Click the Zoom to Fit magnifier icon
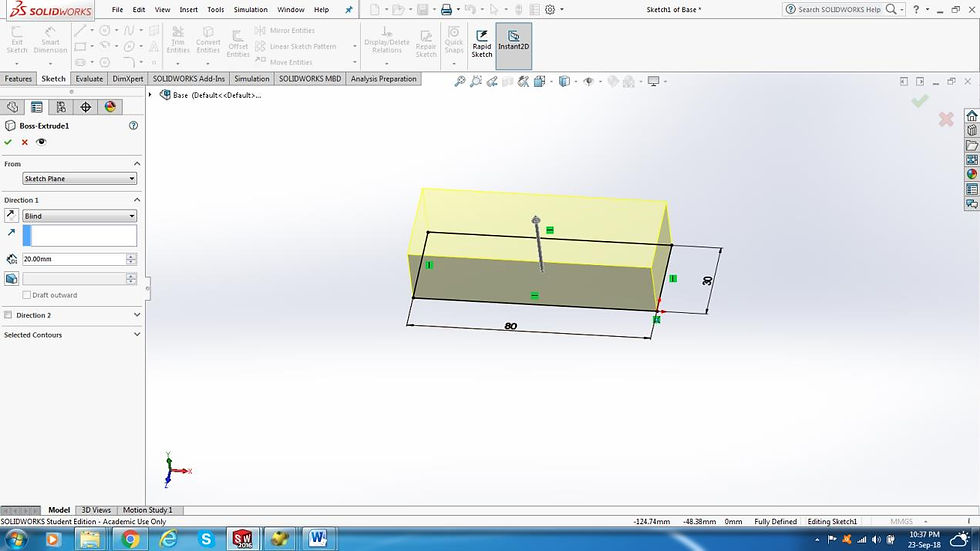This screenshot has height=551, width=980. tap(459, 81)
